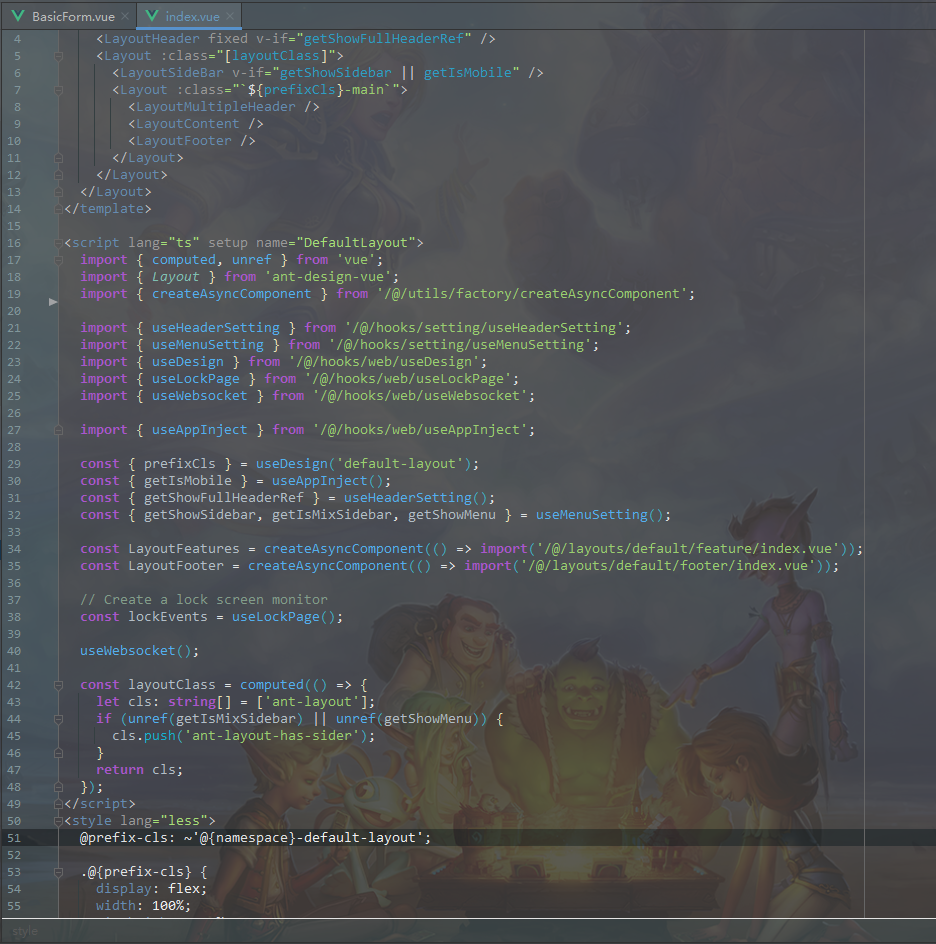Close the index.vue tab
This screenshot has height=944, width=936.
click(230, 16)
